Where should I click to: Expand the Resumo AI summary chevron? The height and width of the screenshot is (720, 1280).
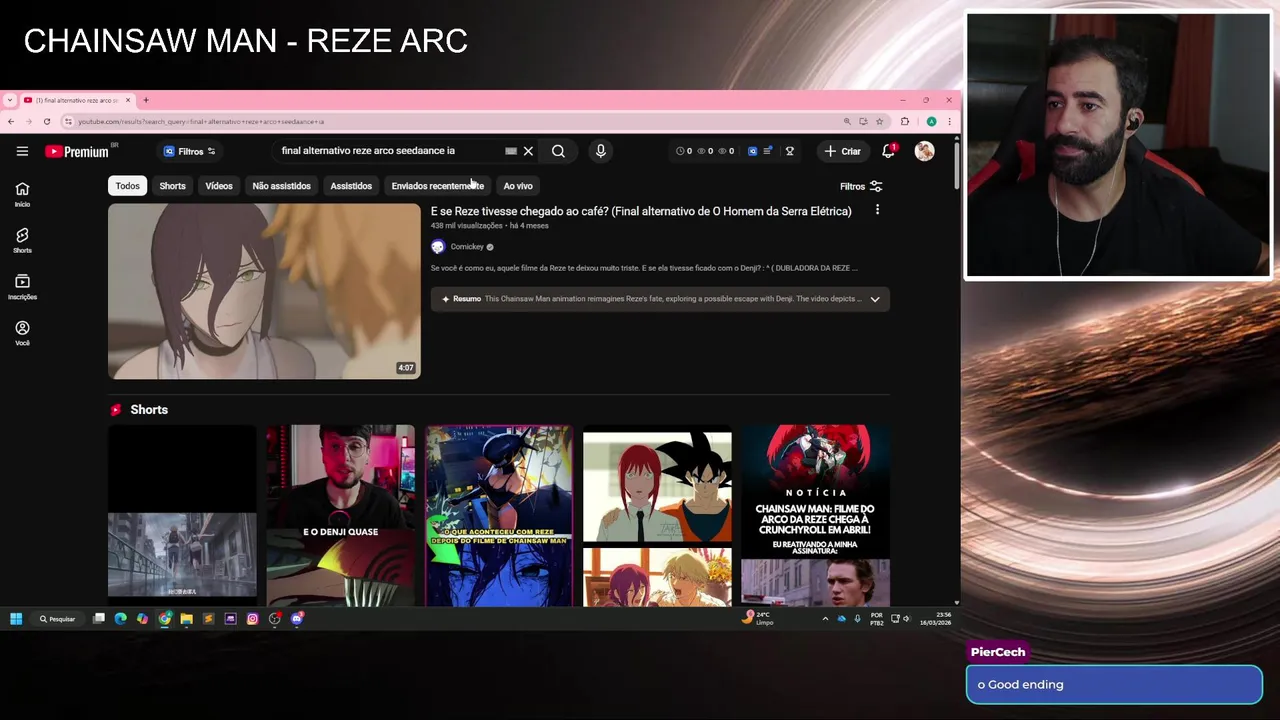pyautogui.click(x=875, y=299)
